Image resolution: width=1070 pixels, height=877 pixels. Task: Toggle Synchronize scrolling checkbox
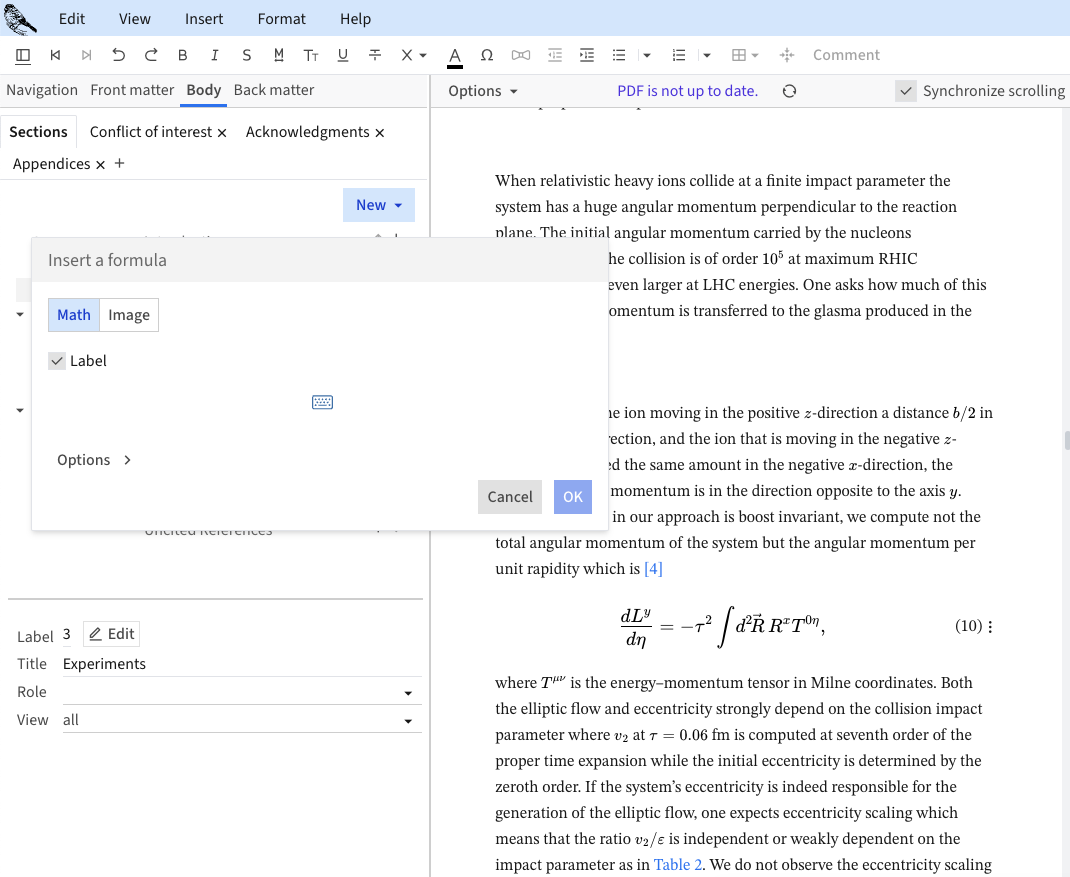click(906, 91)
